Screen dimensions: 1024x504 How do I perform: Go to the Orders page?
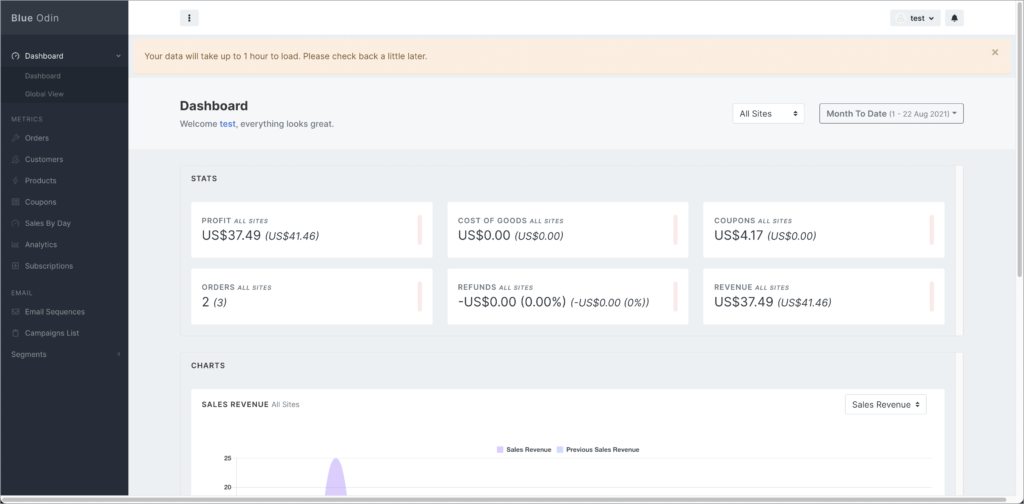click(x=37, y=138)
